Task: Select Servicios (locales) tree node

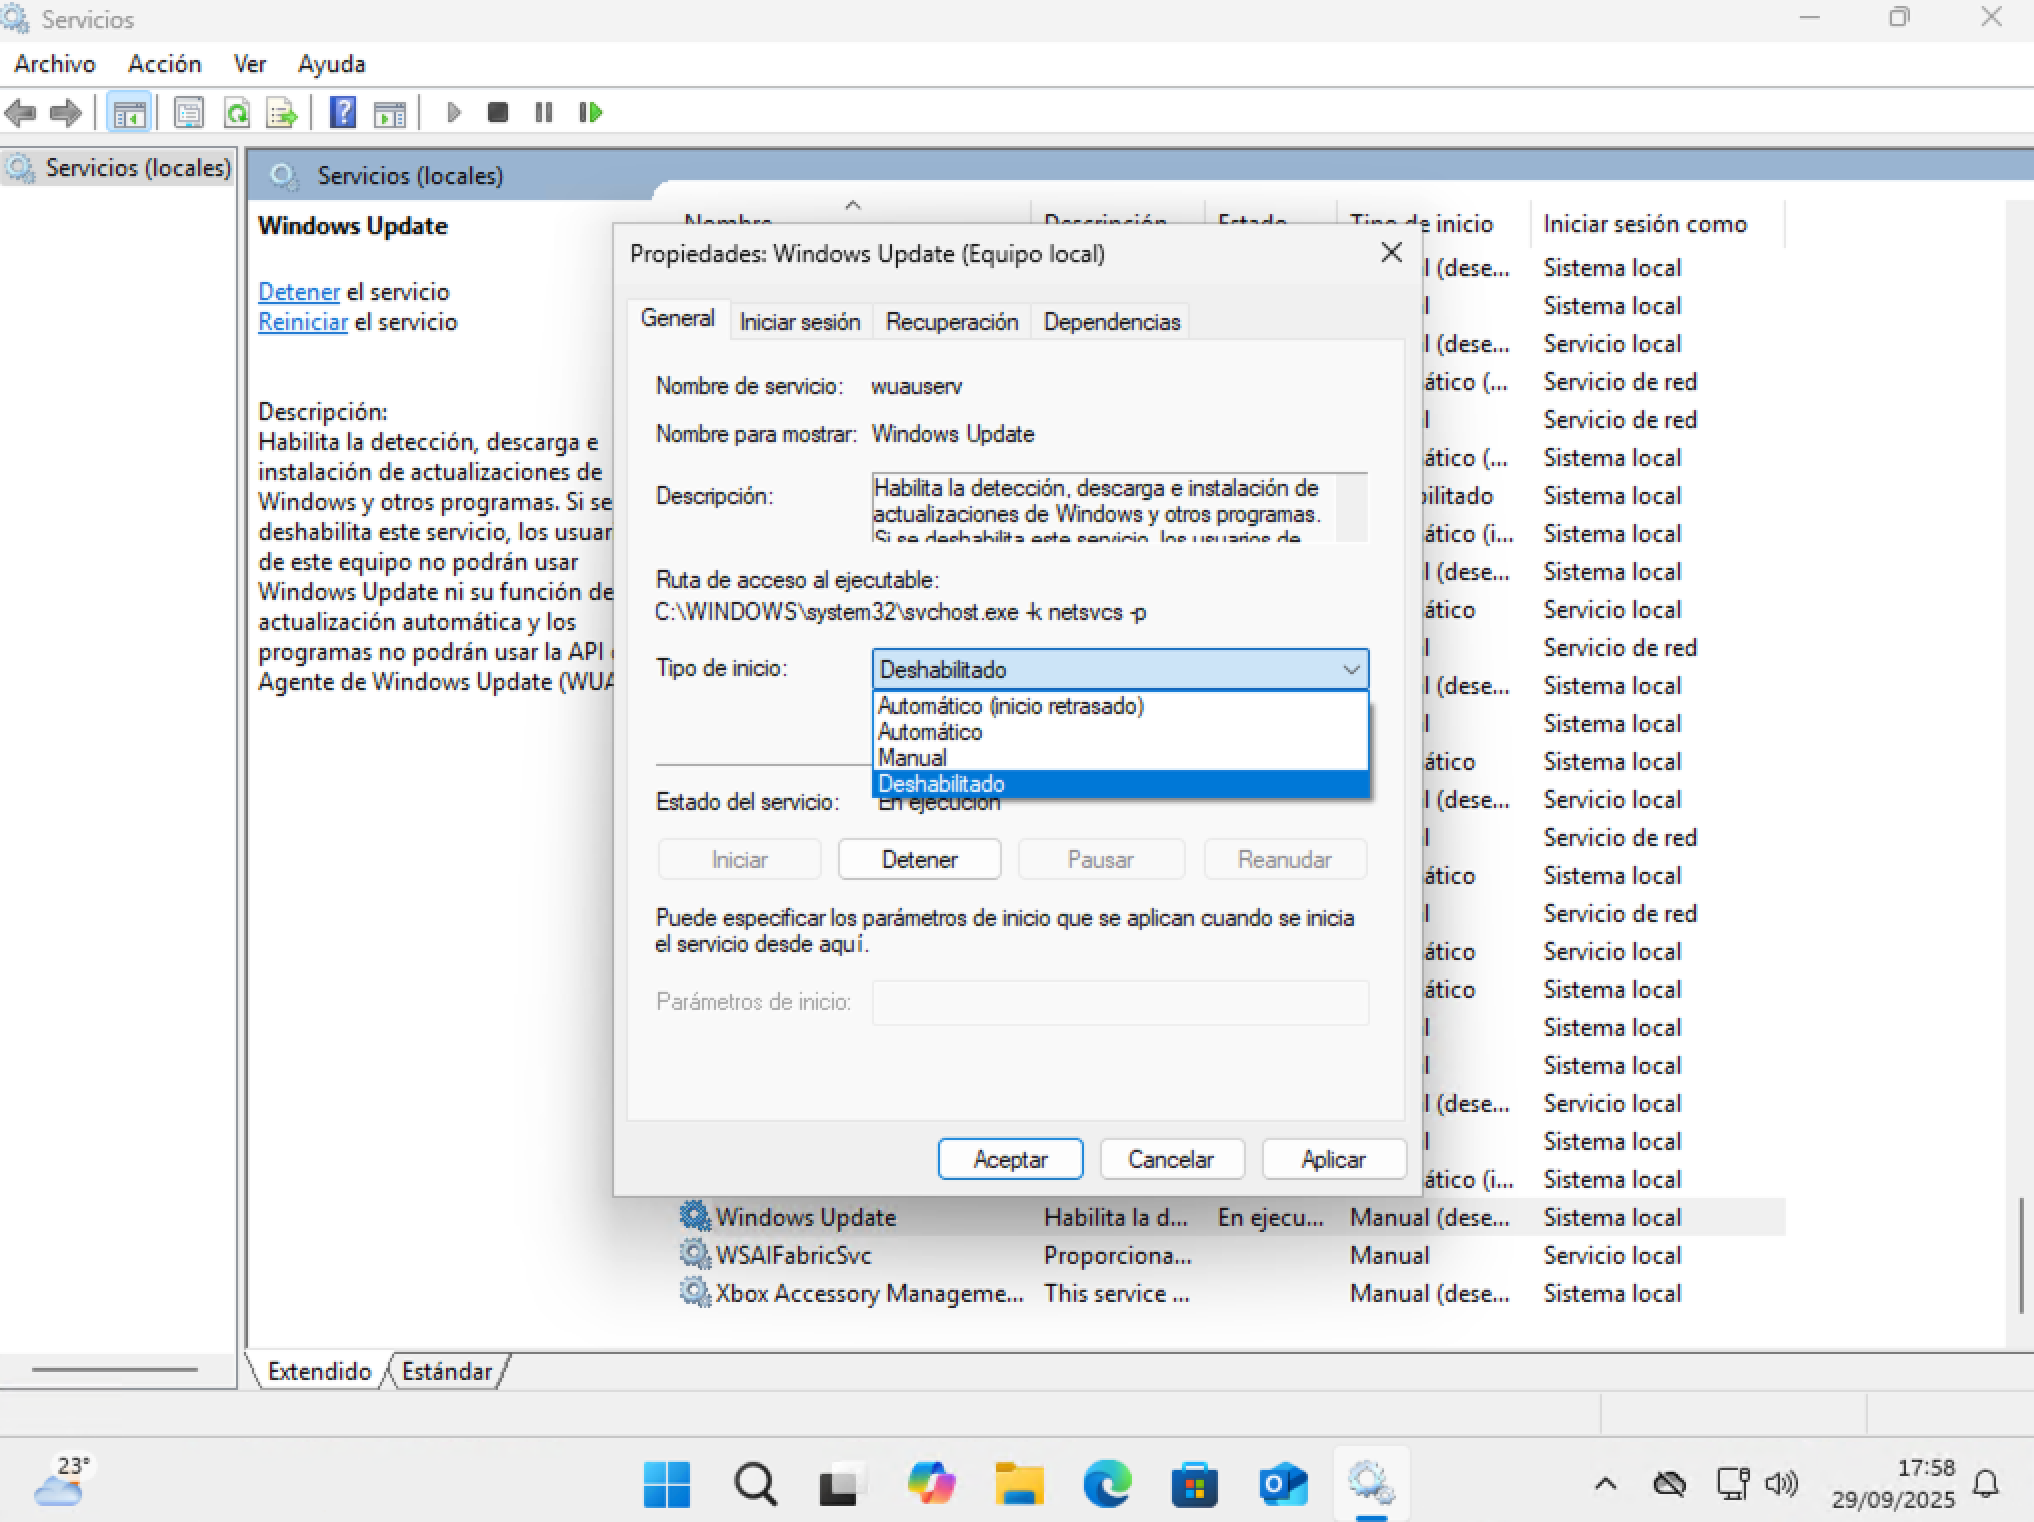Action: pos(118,167)
